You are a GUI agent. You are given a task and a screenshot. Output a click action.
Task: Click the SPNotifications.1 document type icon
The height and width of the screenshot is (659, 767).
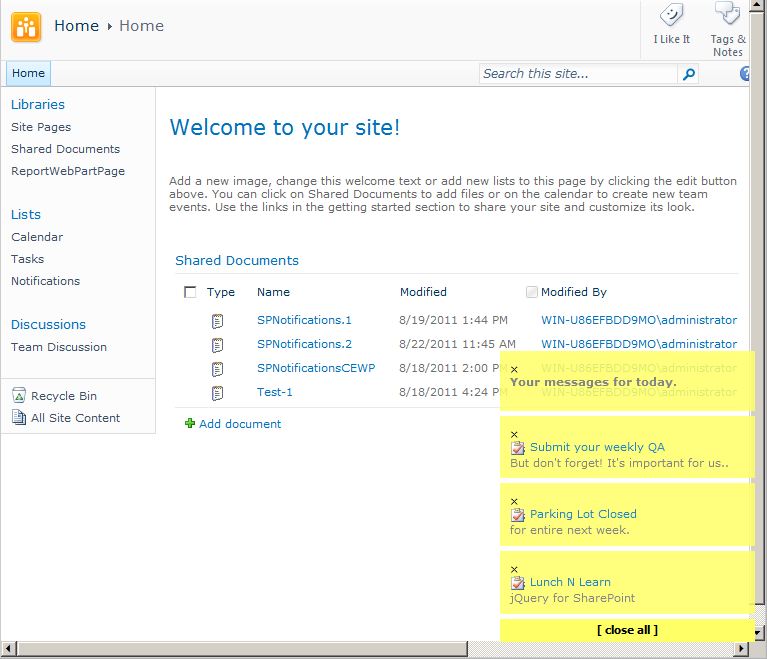click(217, 321)
